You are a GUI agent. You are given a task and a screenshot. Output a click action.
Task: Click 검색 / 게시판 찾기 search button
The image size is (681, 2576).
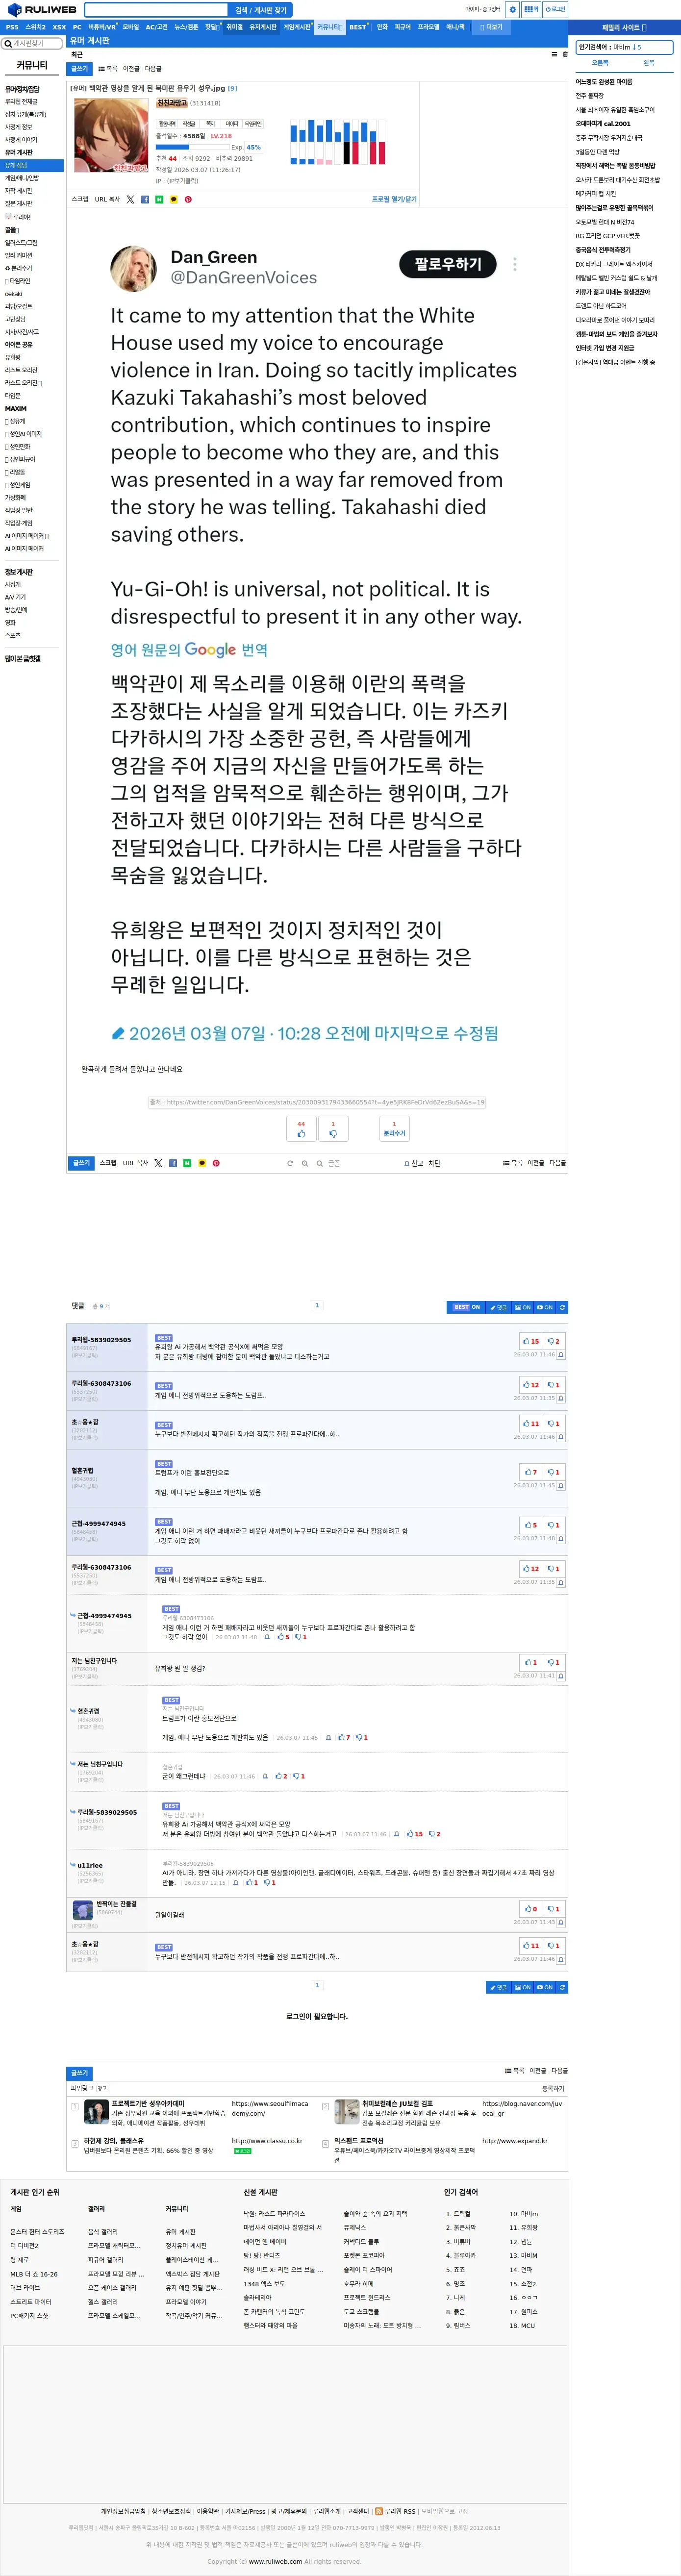click(x=260, y=10)
